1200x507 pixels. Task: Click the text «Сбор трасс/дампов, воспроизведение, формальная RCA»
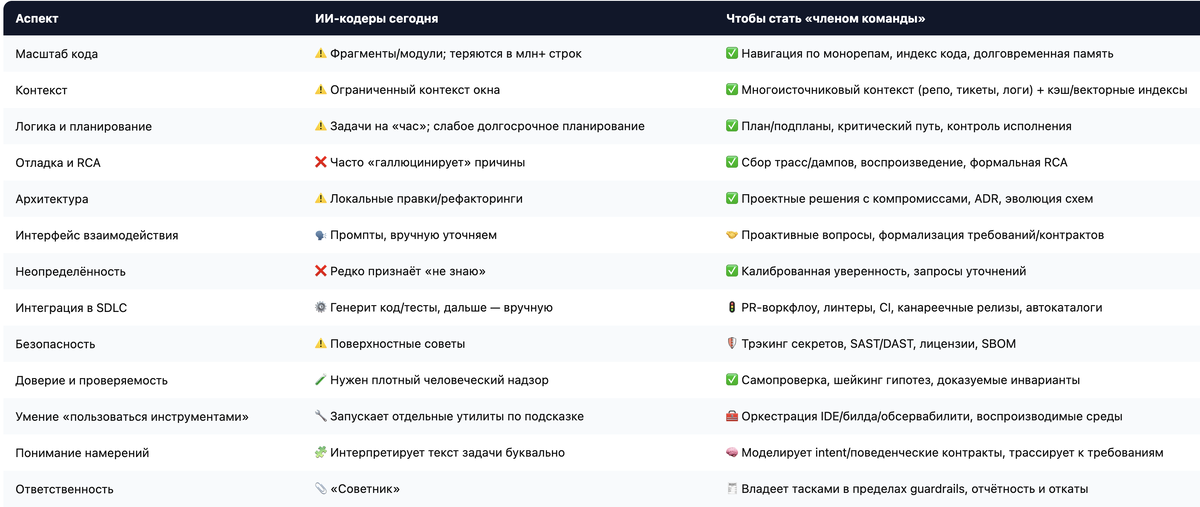pyautogui.click(x=904, y=162)
